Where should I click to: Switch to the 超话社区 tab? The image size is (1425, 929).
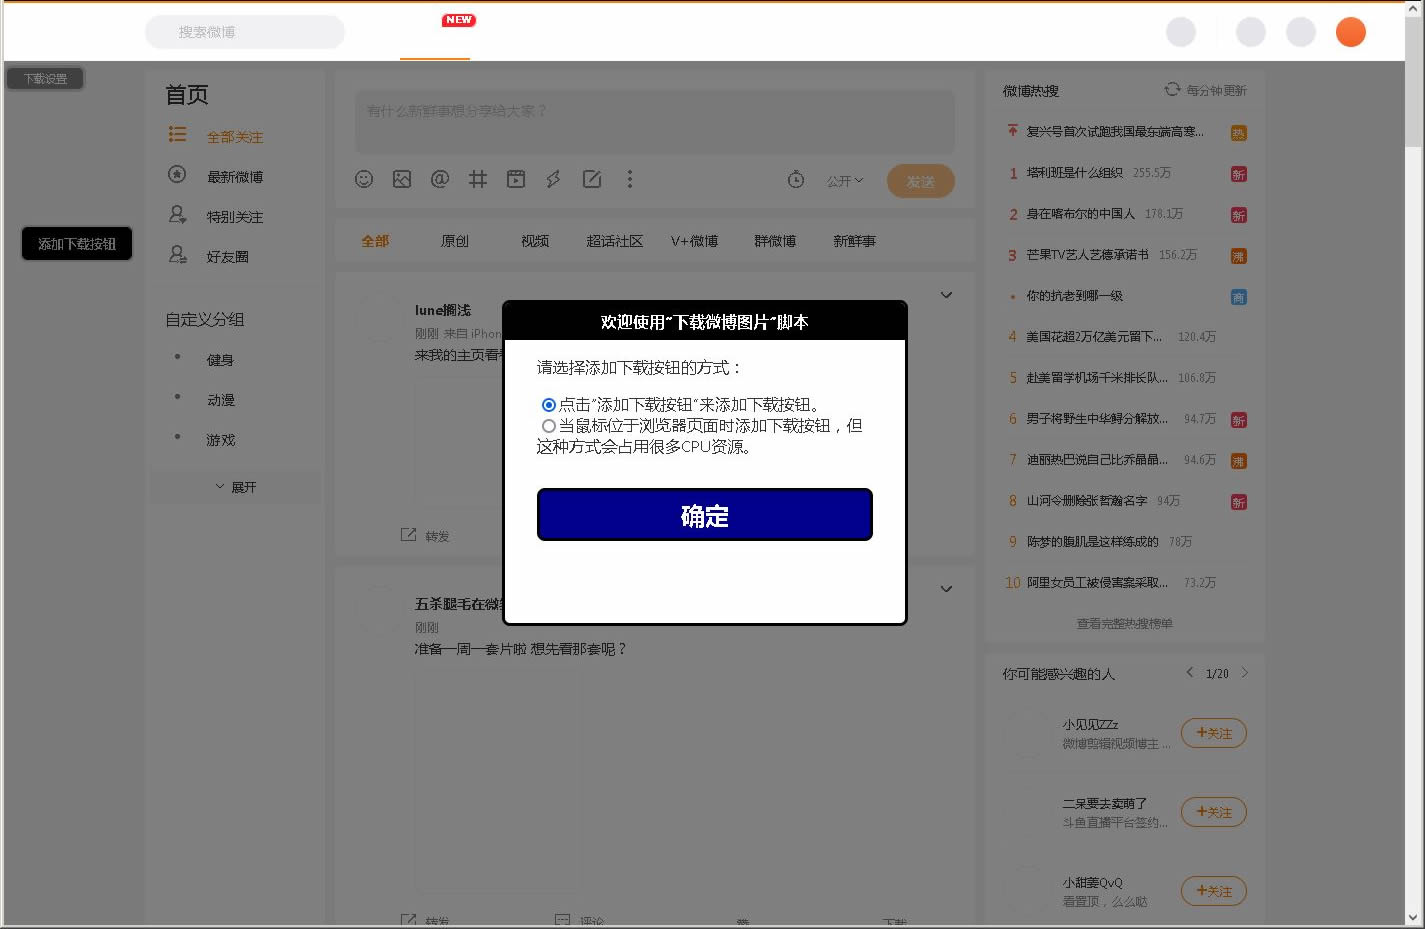point(614,241)
